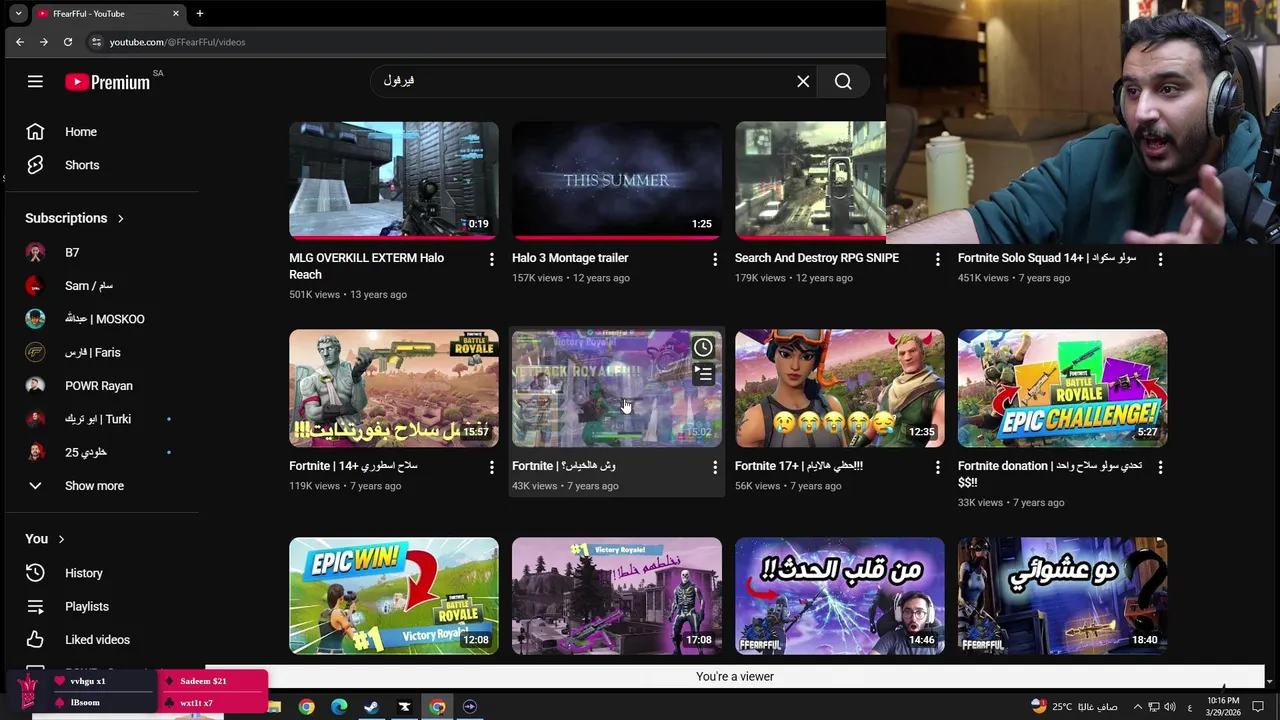
Task: Open a new browser tab with plus
Action: coord(199,14)
